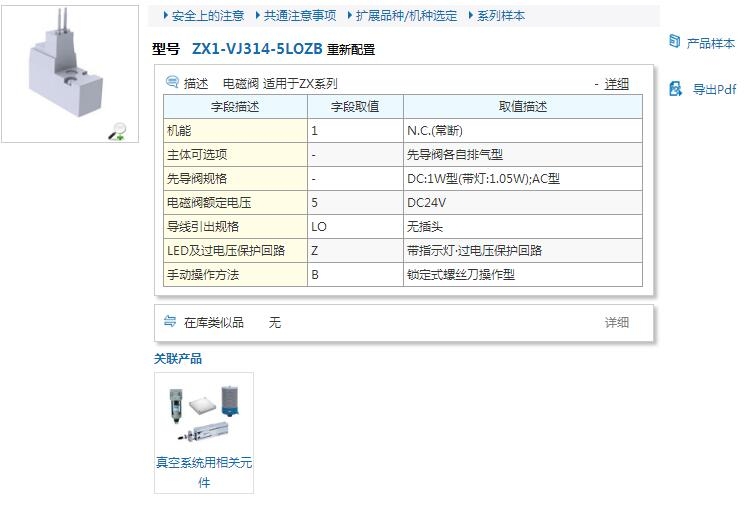Click the arrow before 系列样本

point(471,16)
